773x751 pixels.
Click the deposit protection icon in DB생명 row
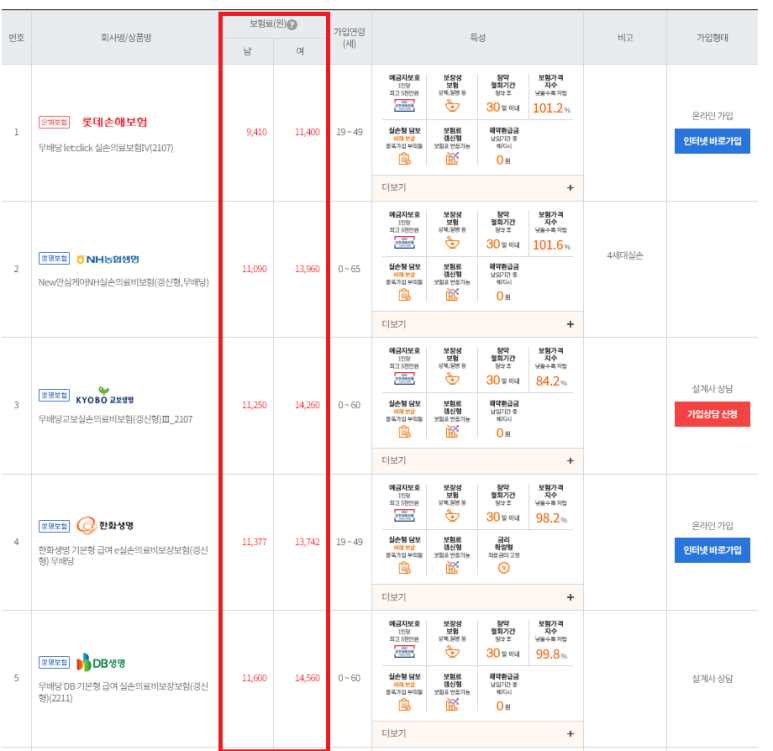pos(404,651)
